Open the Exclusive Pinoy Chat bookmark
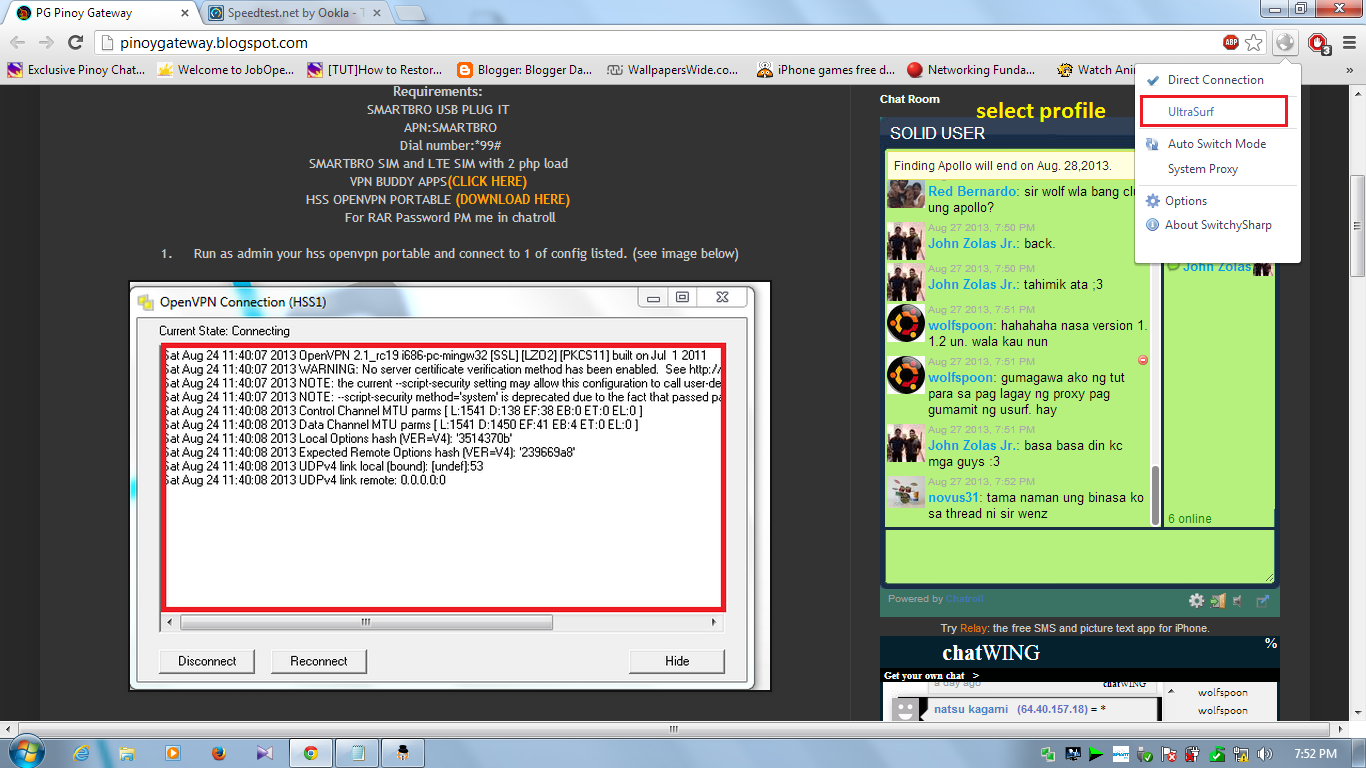 77,70
